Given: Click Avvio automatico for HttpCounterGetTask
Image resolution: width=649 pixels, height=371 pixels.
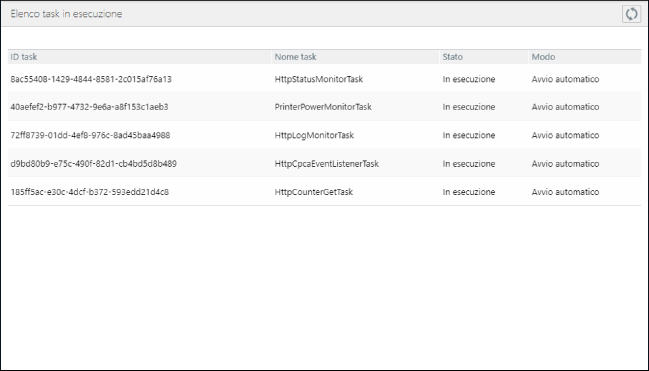Looking at the screenshot, I should click(x=565, y=192).
